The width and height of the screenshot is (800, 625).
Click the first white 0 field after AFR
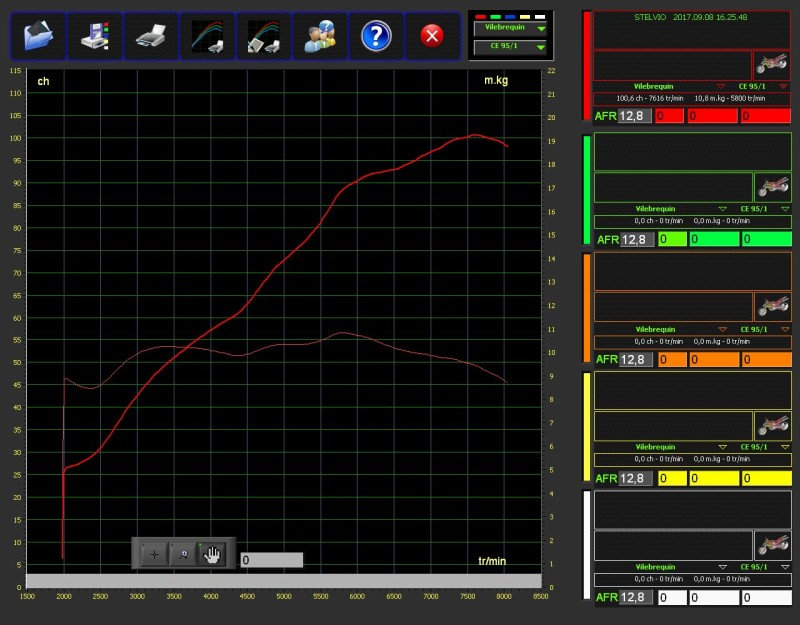point(672,597)
